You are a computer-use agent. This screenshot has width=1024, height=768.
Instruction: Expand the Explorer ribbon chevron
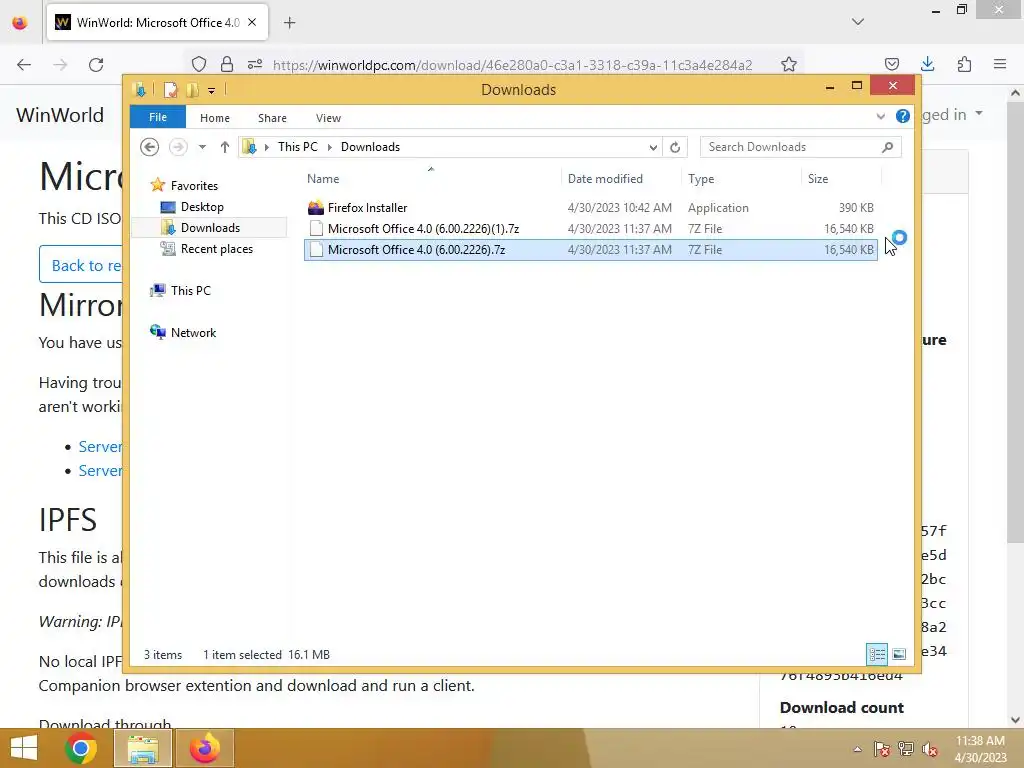pyautogui.click(x=880, y=117)
